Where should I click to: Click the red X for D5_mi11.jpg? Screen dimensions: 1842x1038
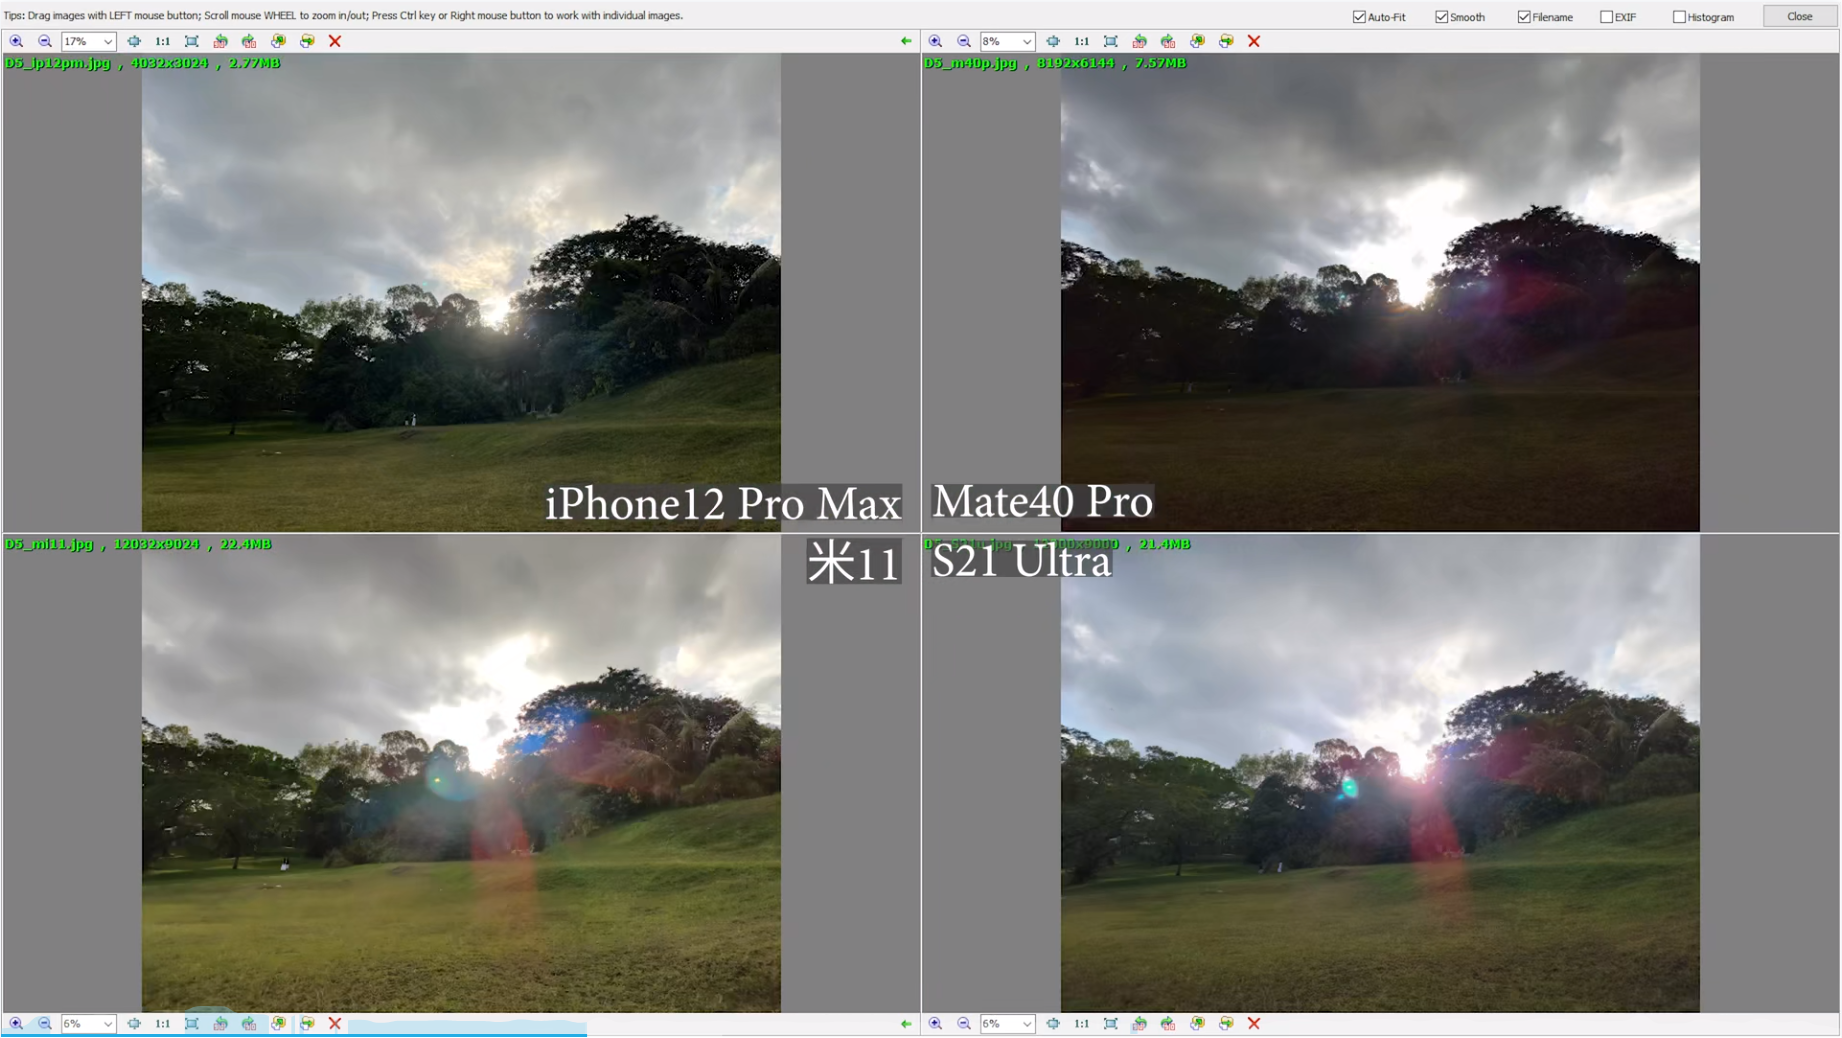(x=335, y=1023)
